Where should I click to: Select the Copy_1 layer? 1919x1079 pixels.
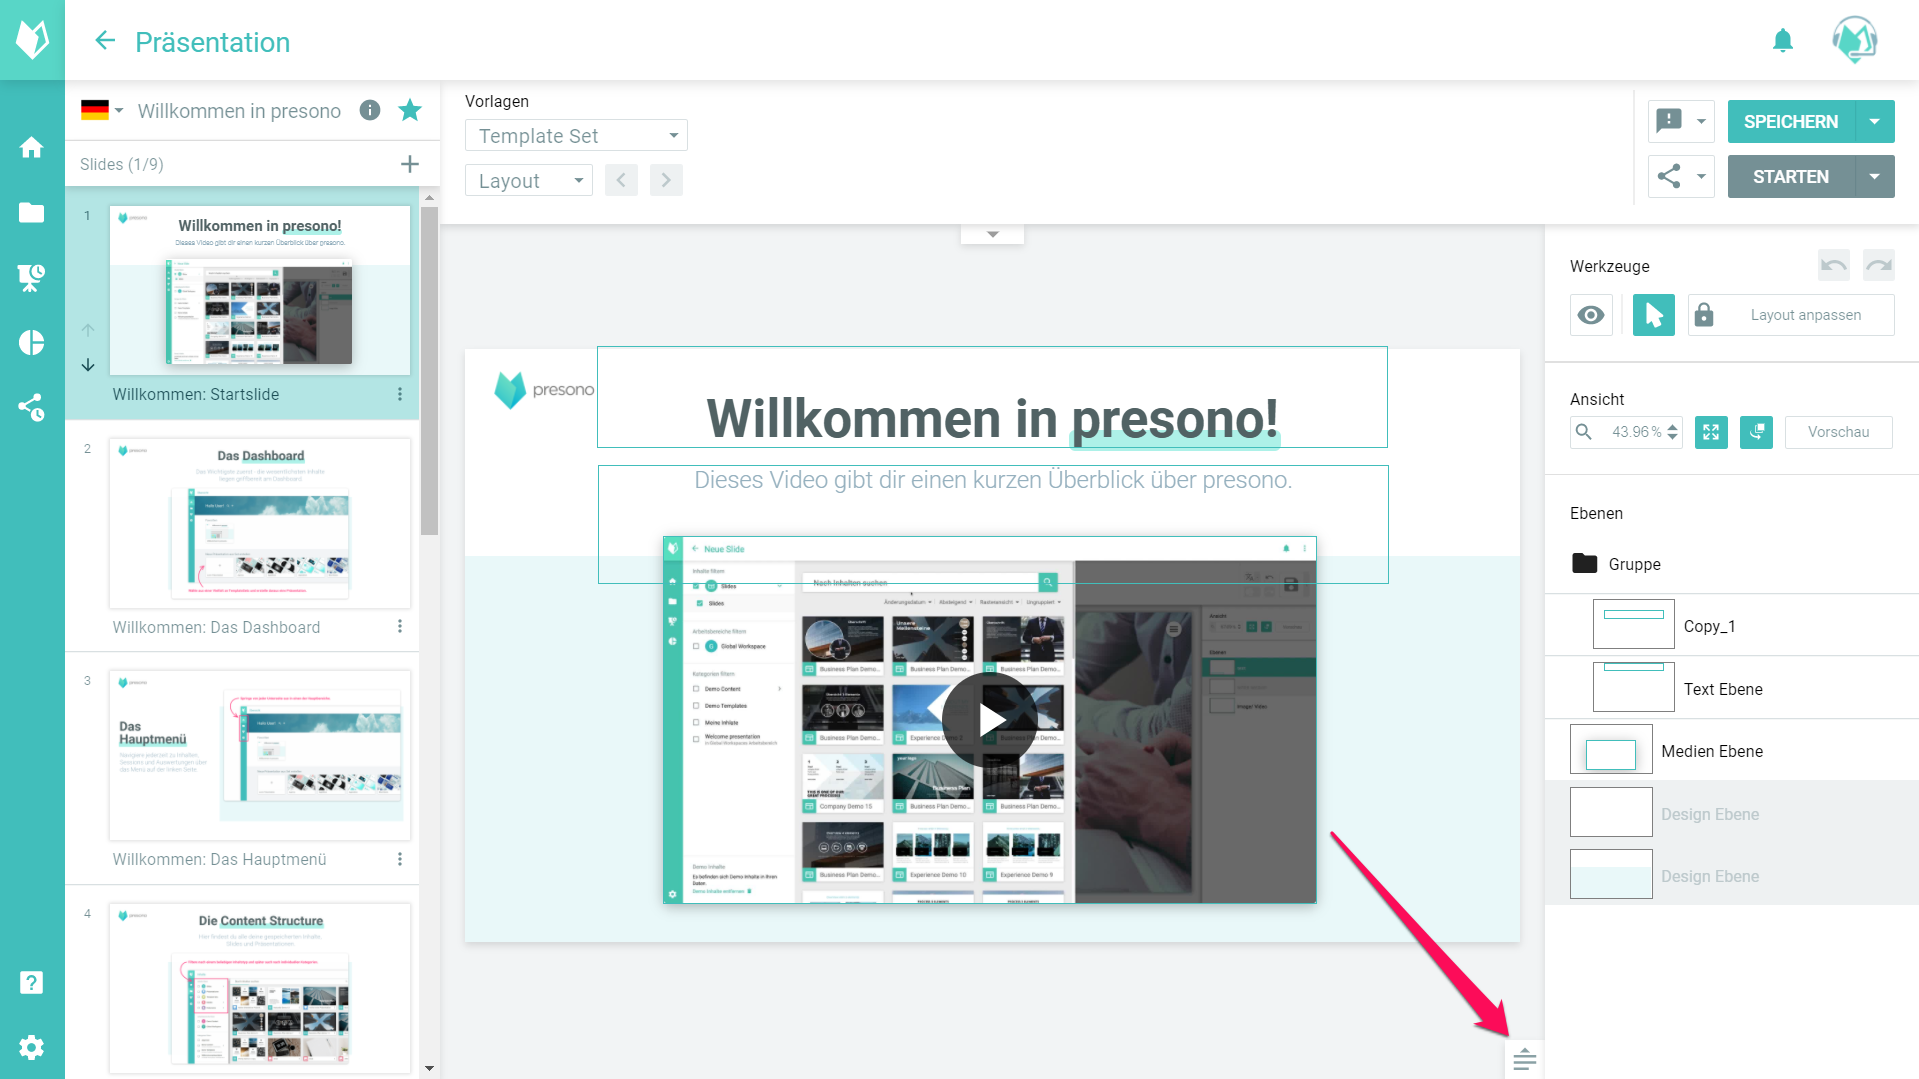tap(1731, 626)
